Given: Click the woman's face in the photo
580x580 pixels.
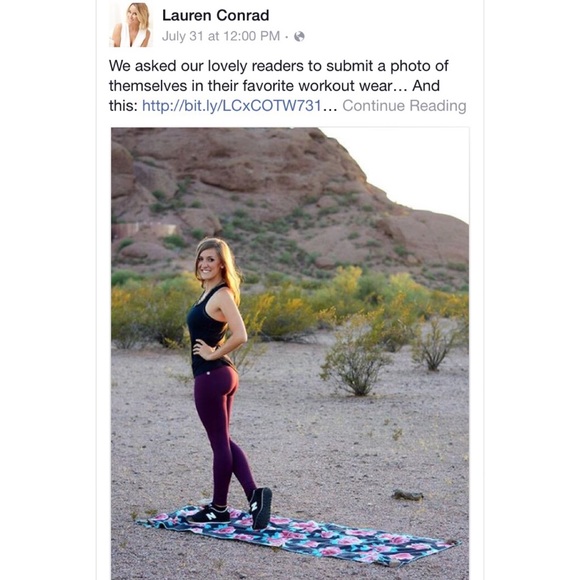Looking at the screenshot, I should [209, 263].
